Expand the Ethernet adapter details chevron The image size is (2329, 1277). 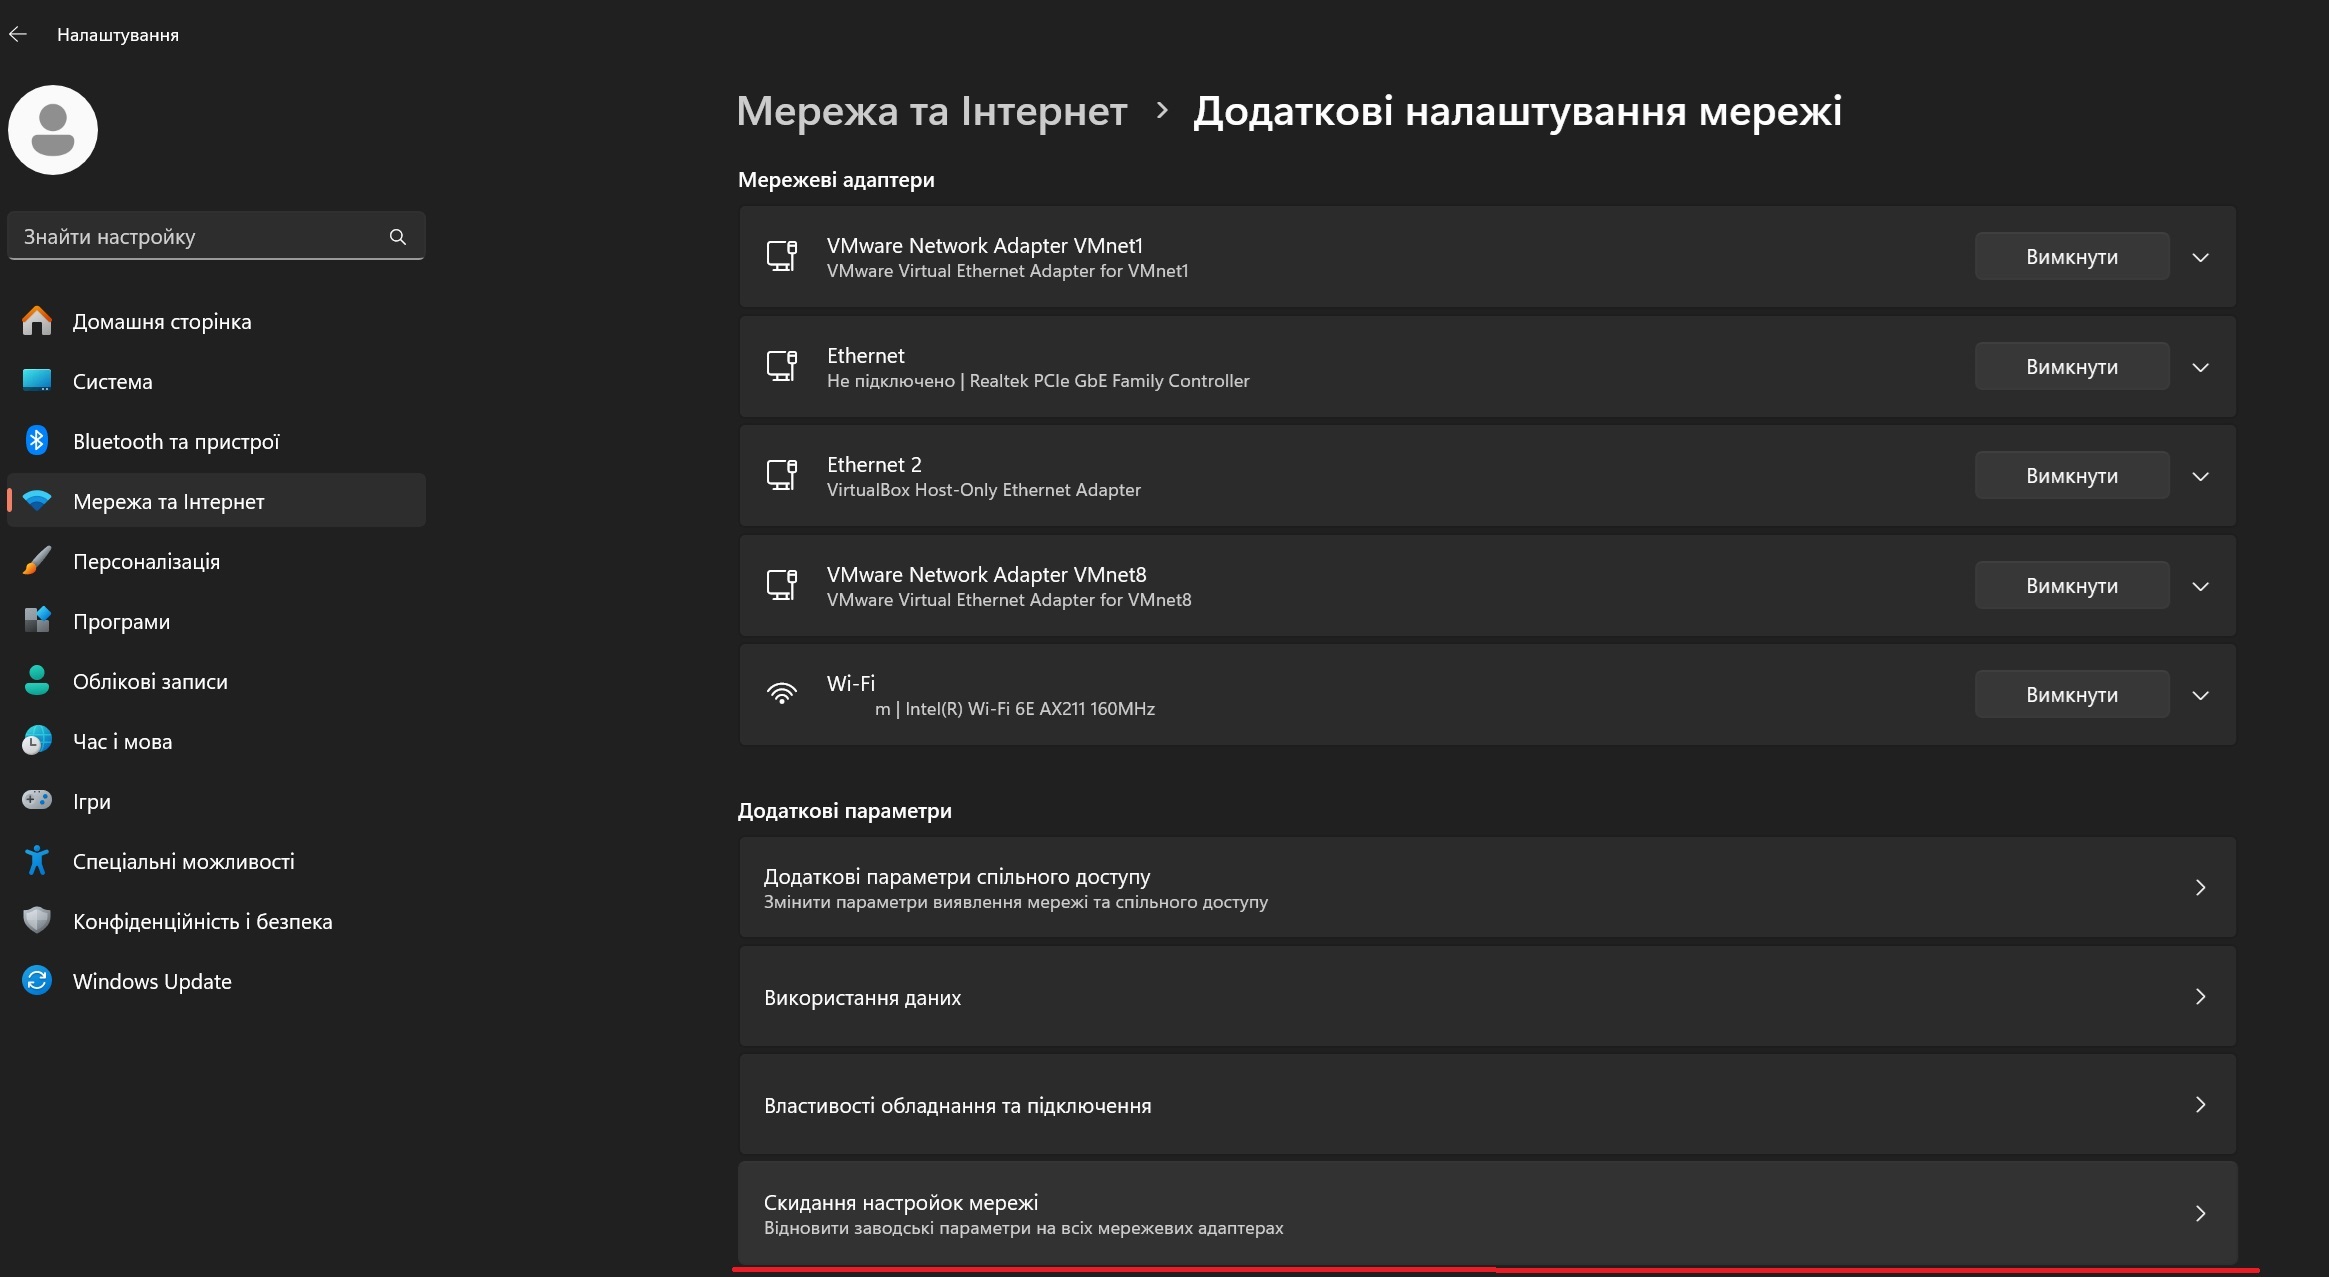pyautogui.click(x=2200, y=367)
